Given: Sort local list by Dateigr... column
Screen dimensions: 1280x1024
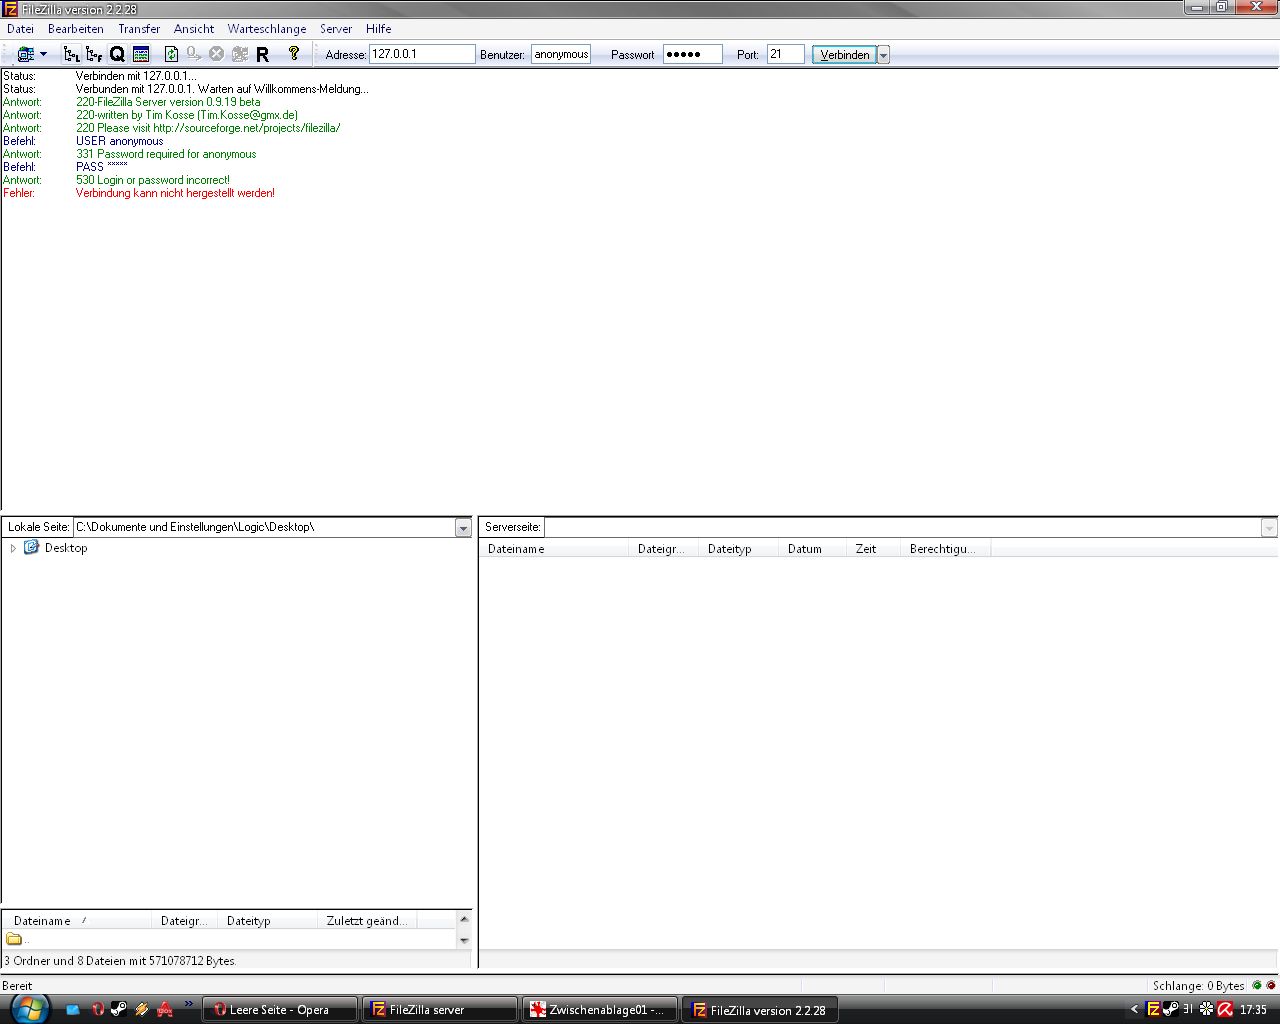Looking at the screenshot, I should point(186,921).
